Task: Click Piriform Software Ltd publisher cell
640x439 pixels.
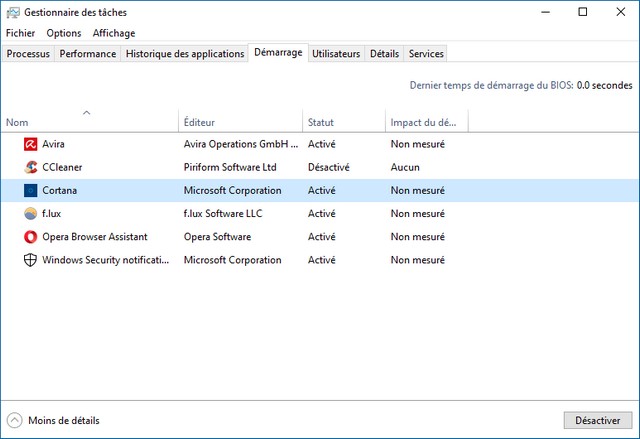Action: [x=230, y=167]
